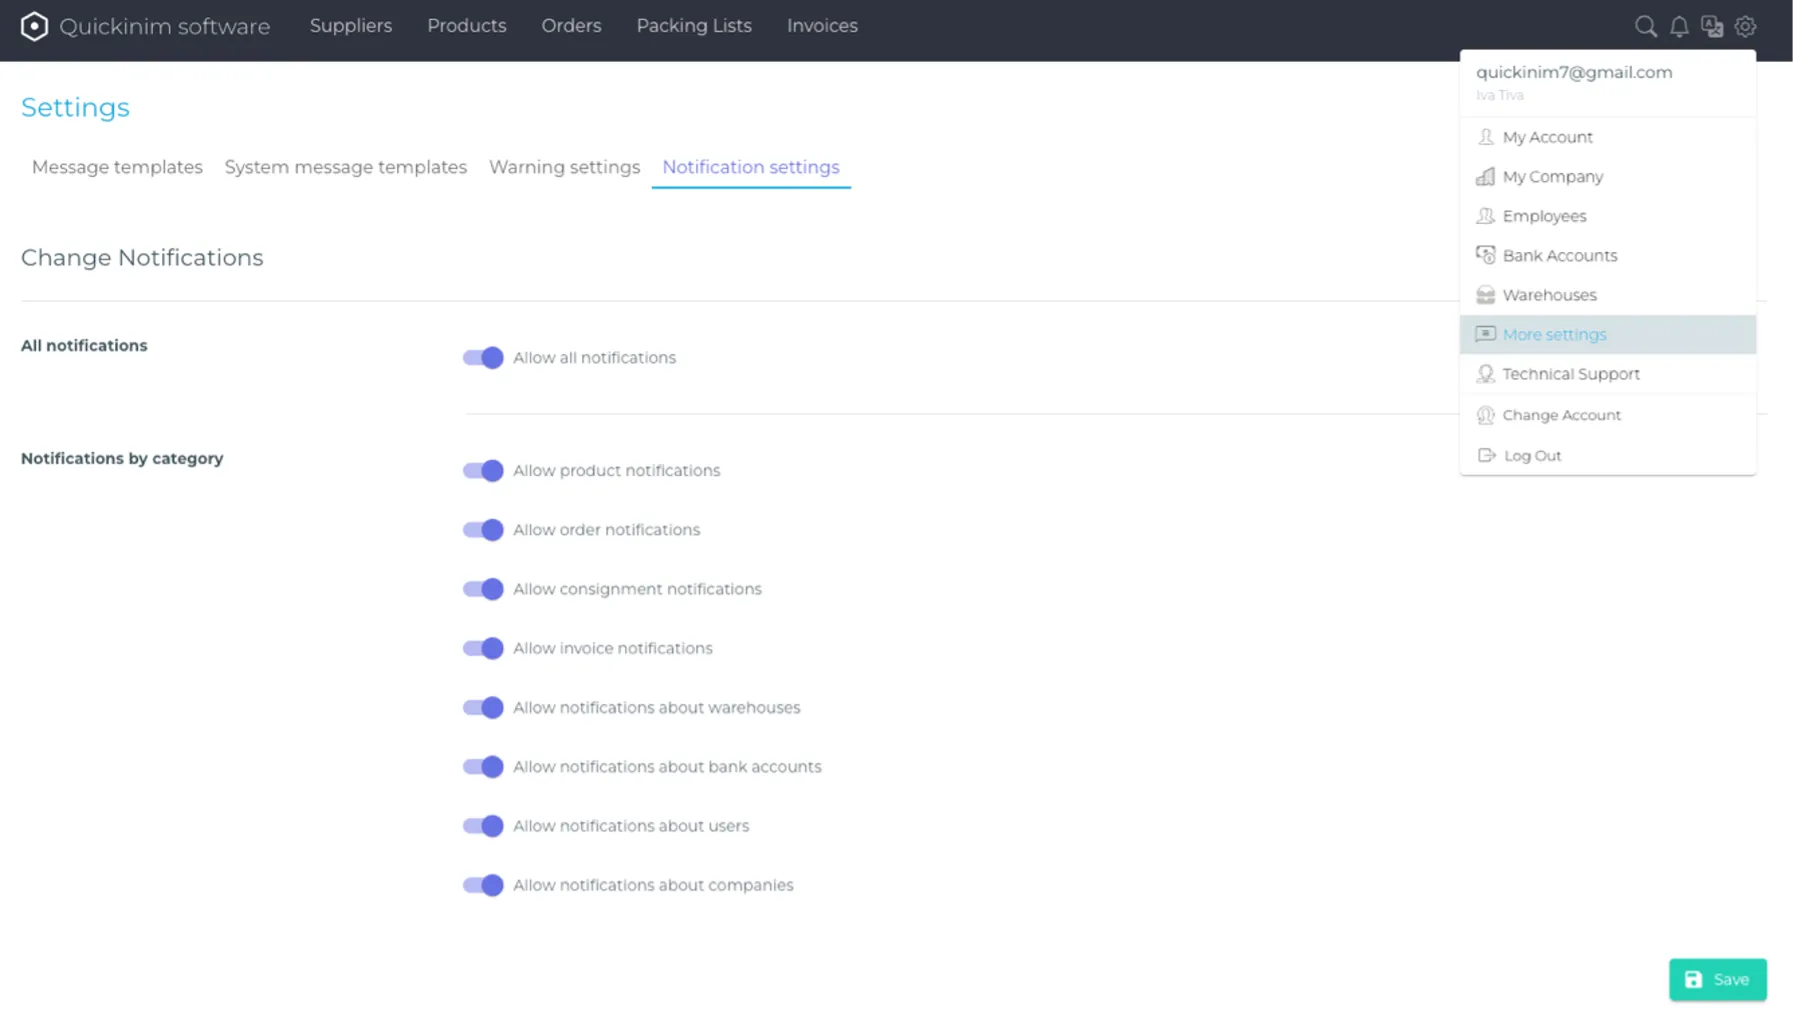Choose Technical Support menu entry
1796x1014 pixels.
tap(1570, 374)
